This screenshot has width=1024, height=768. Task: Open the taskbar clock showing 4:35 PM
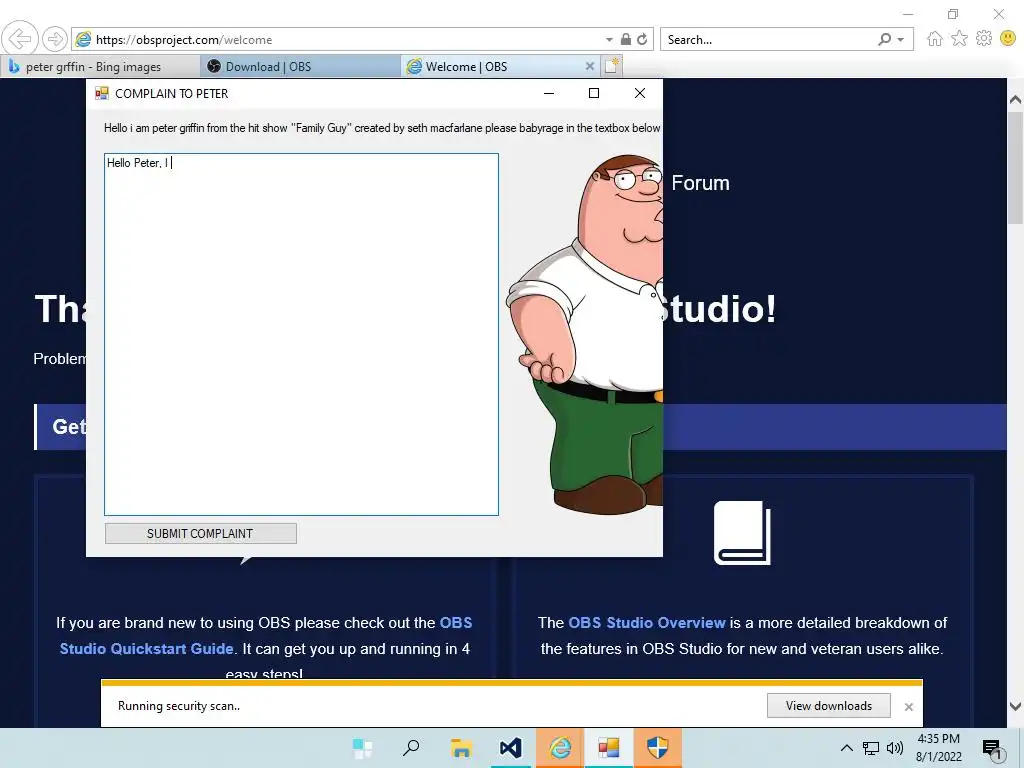pos(939,748)
